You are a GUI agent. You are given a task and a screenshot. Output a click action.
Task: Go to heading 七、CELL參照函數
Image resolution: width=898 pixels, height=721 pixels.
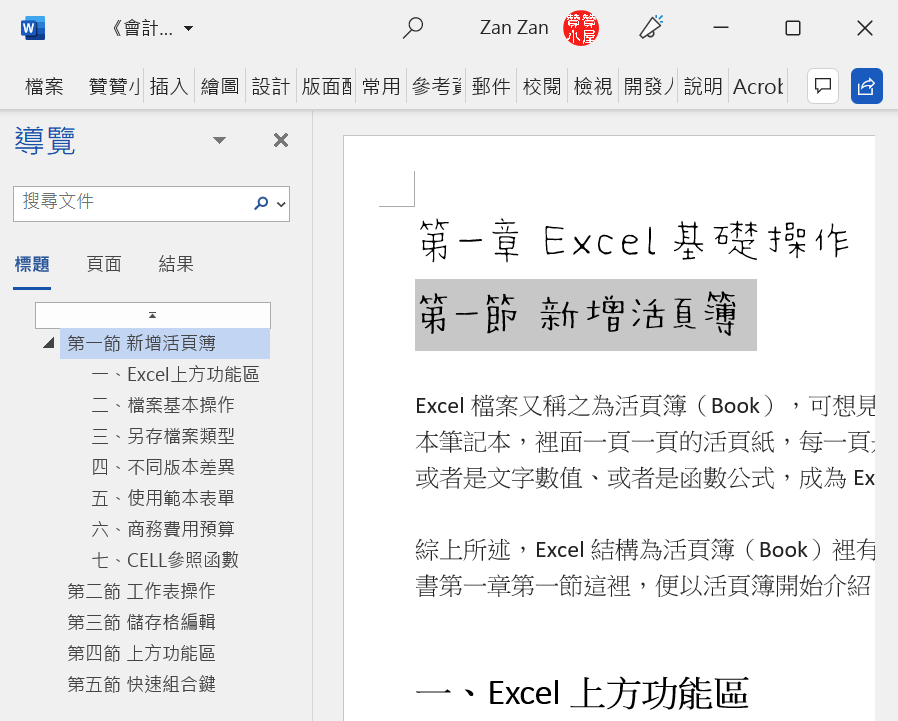point(165,560)
